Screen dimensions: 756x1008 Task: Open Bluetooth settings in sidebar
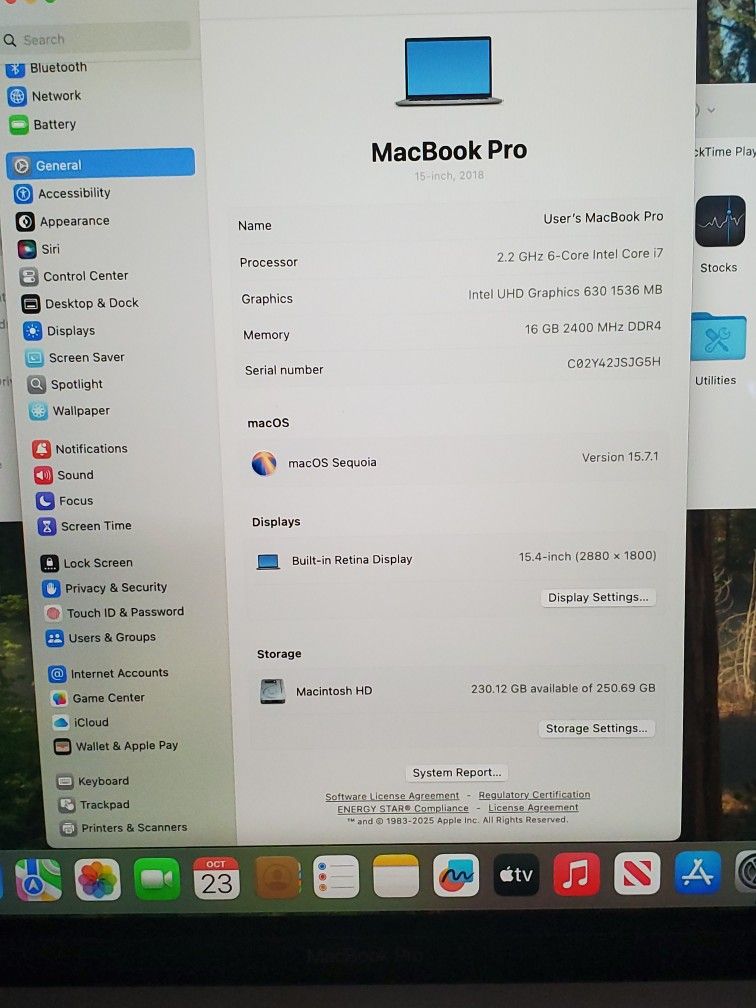pos(46,68)
